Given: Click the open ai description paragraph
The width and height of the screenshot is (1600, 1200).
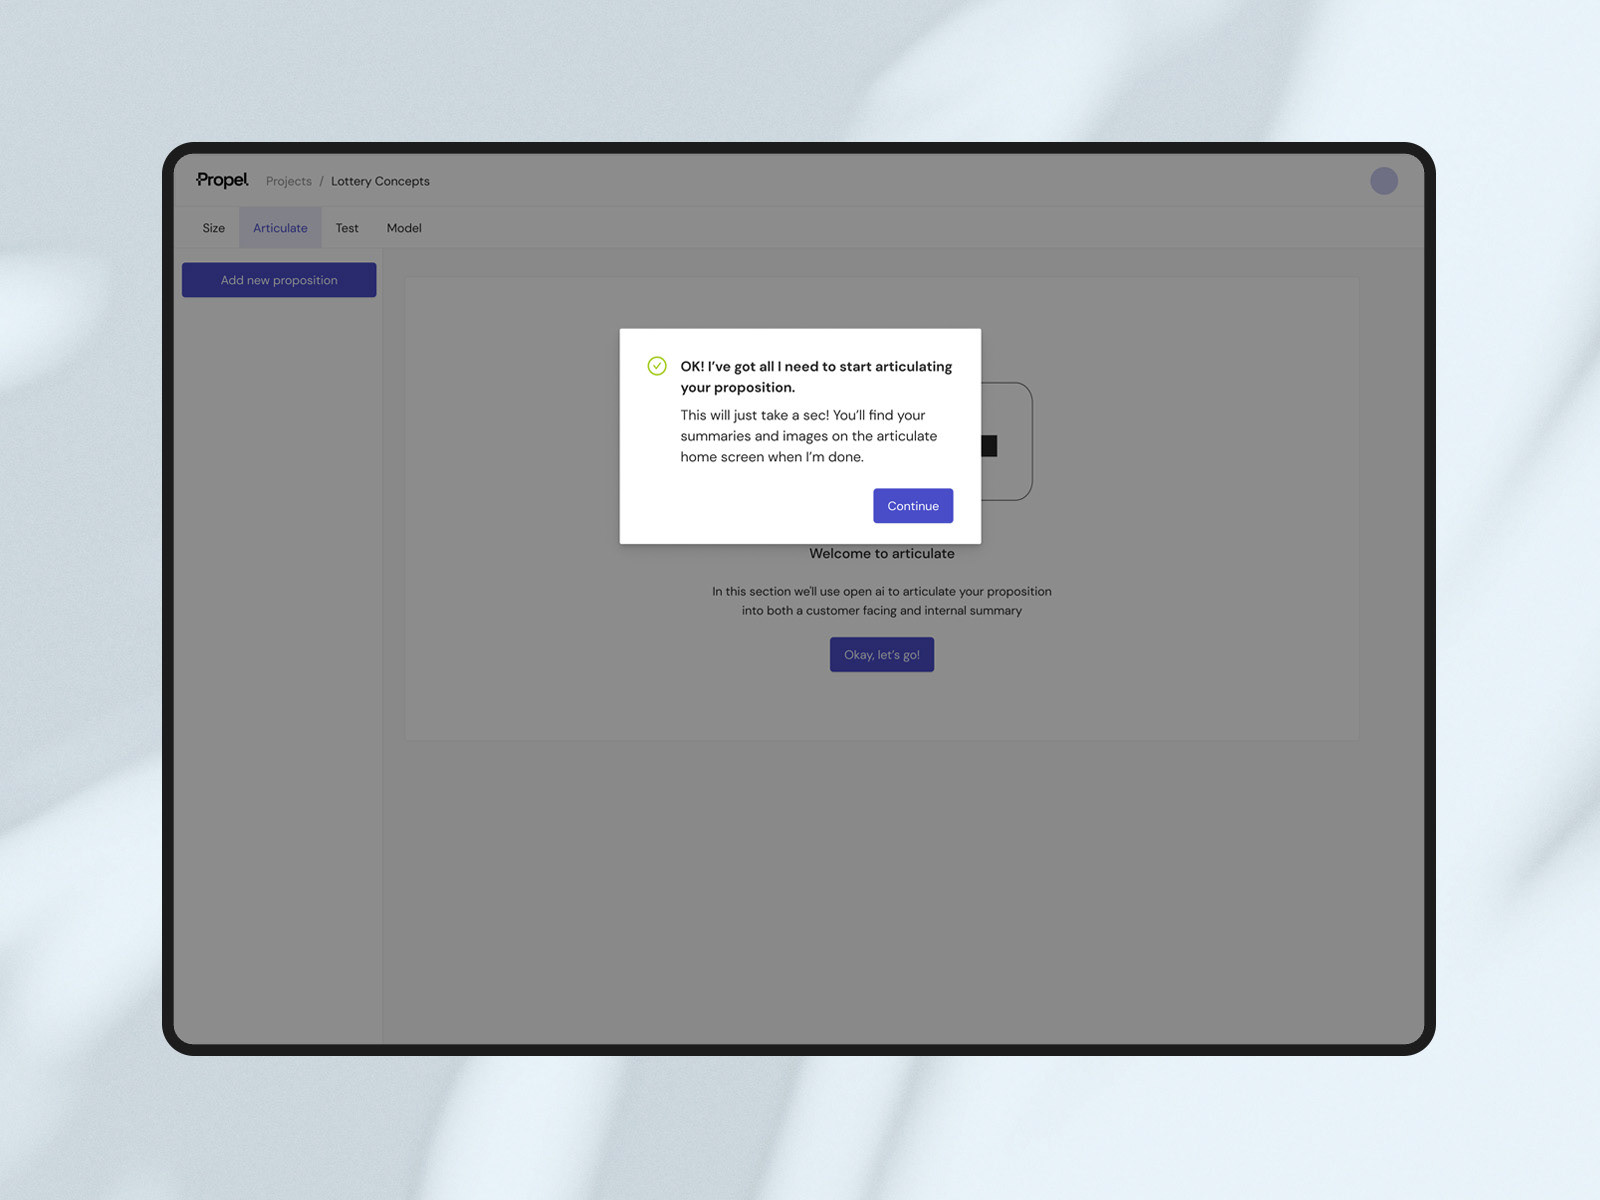Looking at the screenshot, I should [x=882, y=601].
